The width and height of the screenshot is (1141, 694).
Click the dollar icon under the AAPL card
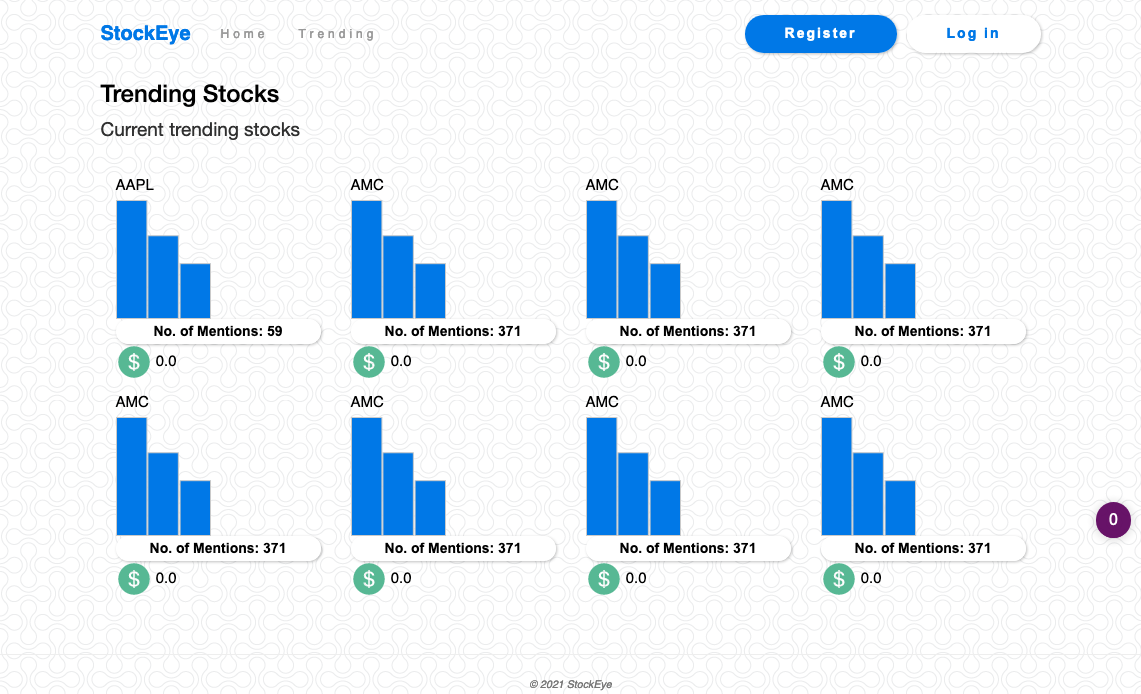tap(134, 362)
